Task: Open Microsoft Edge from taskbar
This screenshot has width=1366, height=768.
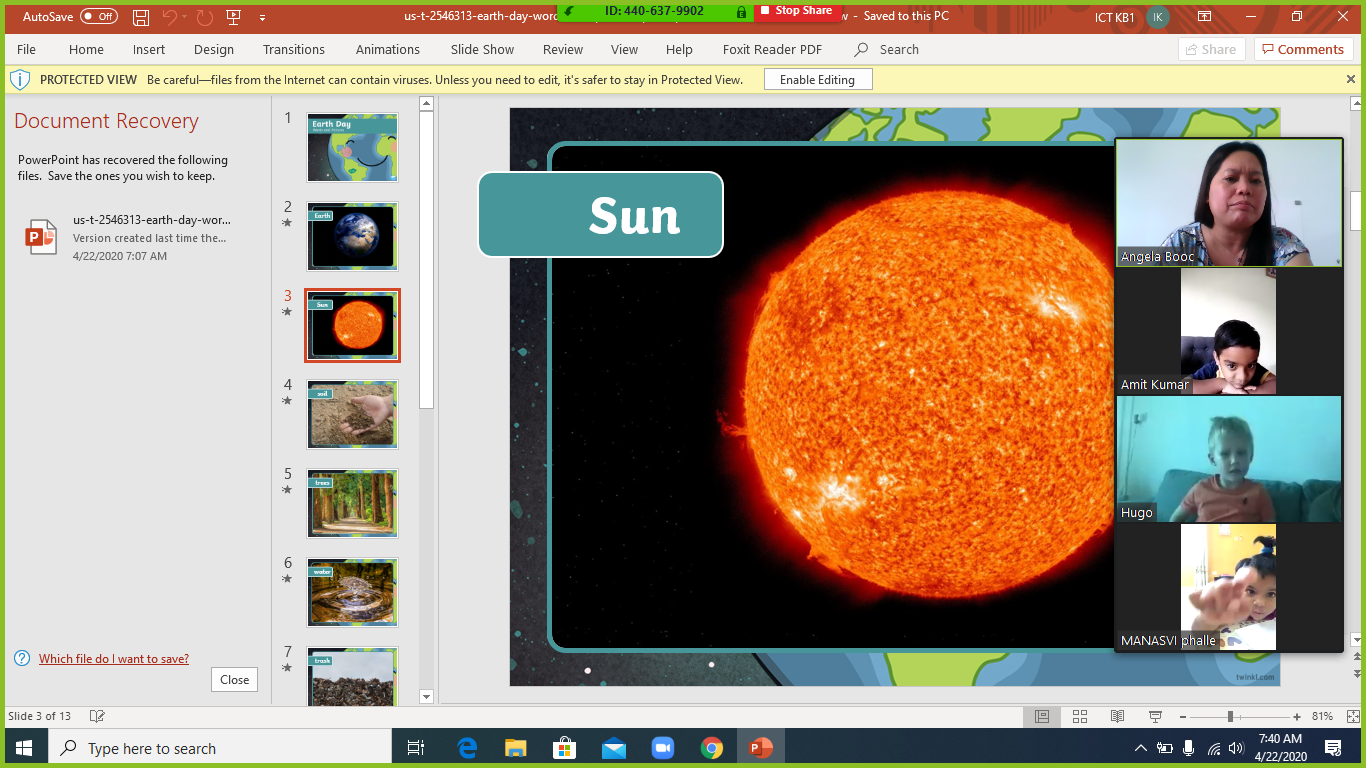Action: [x=467, y=748]
